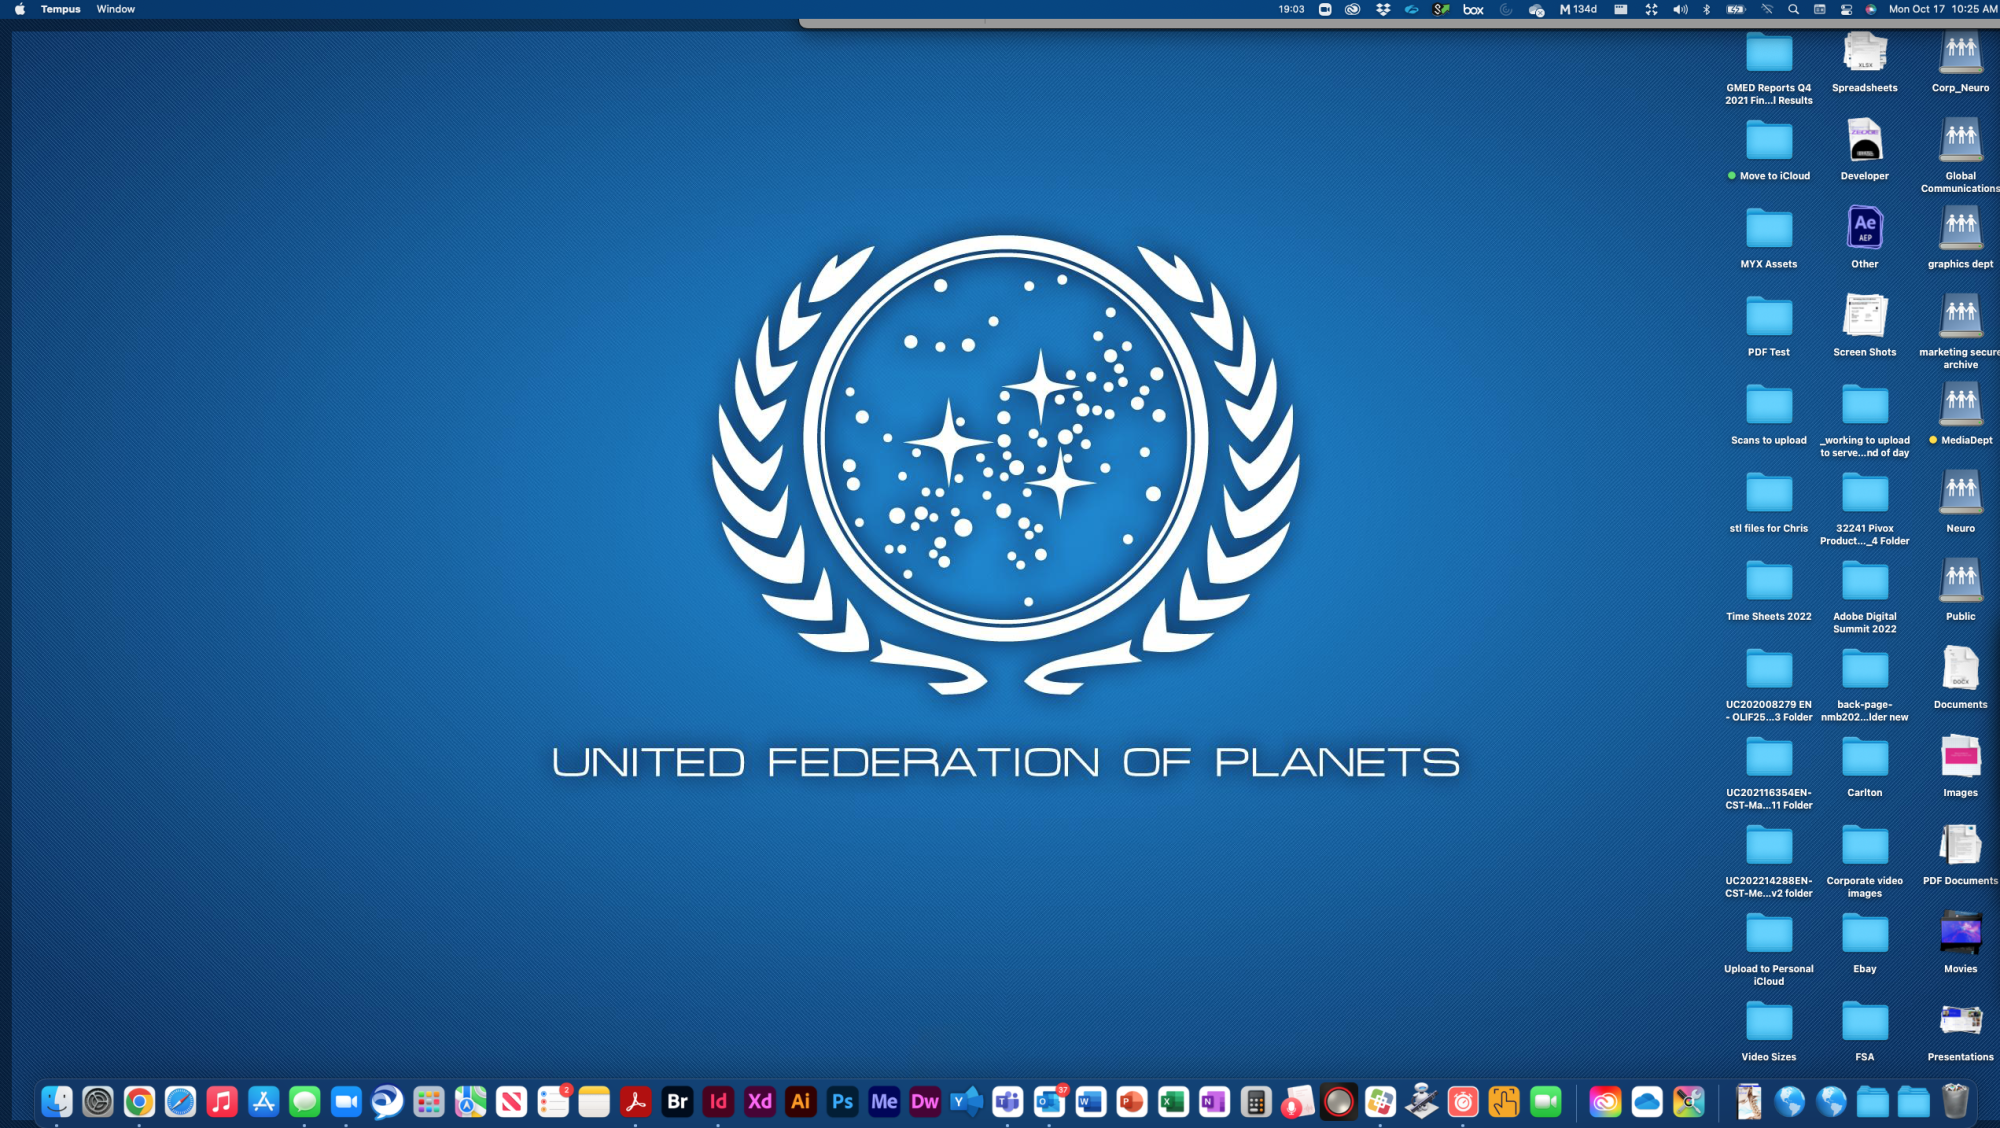Open Automator from the dock

[1422, 1102]
